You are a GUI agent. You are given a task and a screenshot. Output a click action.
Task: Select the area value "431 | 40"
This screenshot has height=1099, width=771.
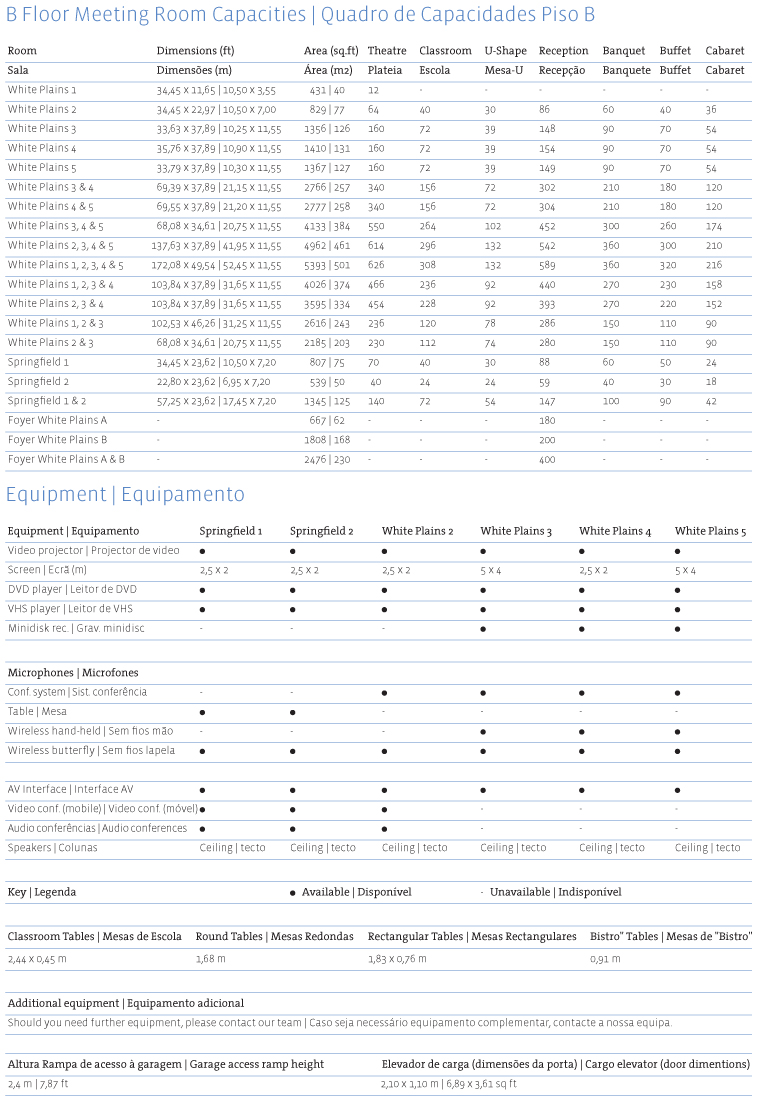pos(327,90)
